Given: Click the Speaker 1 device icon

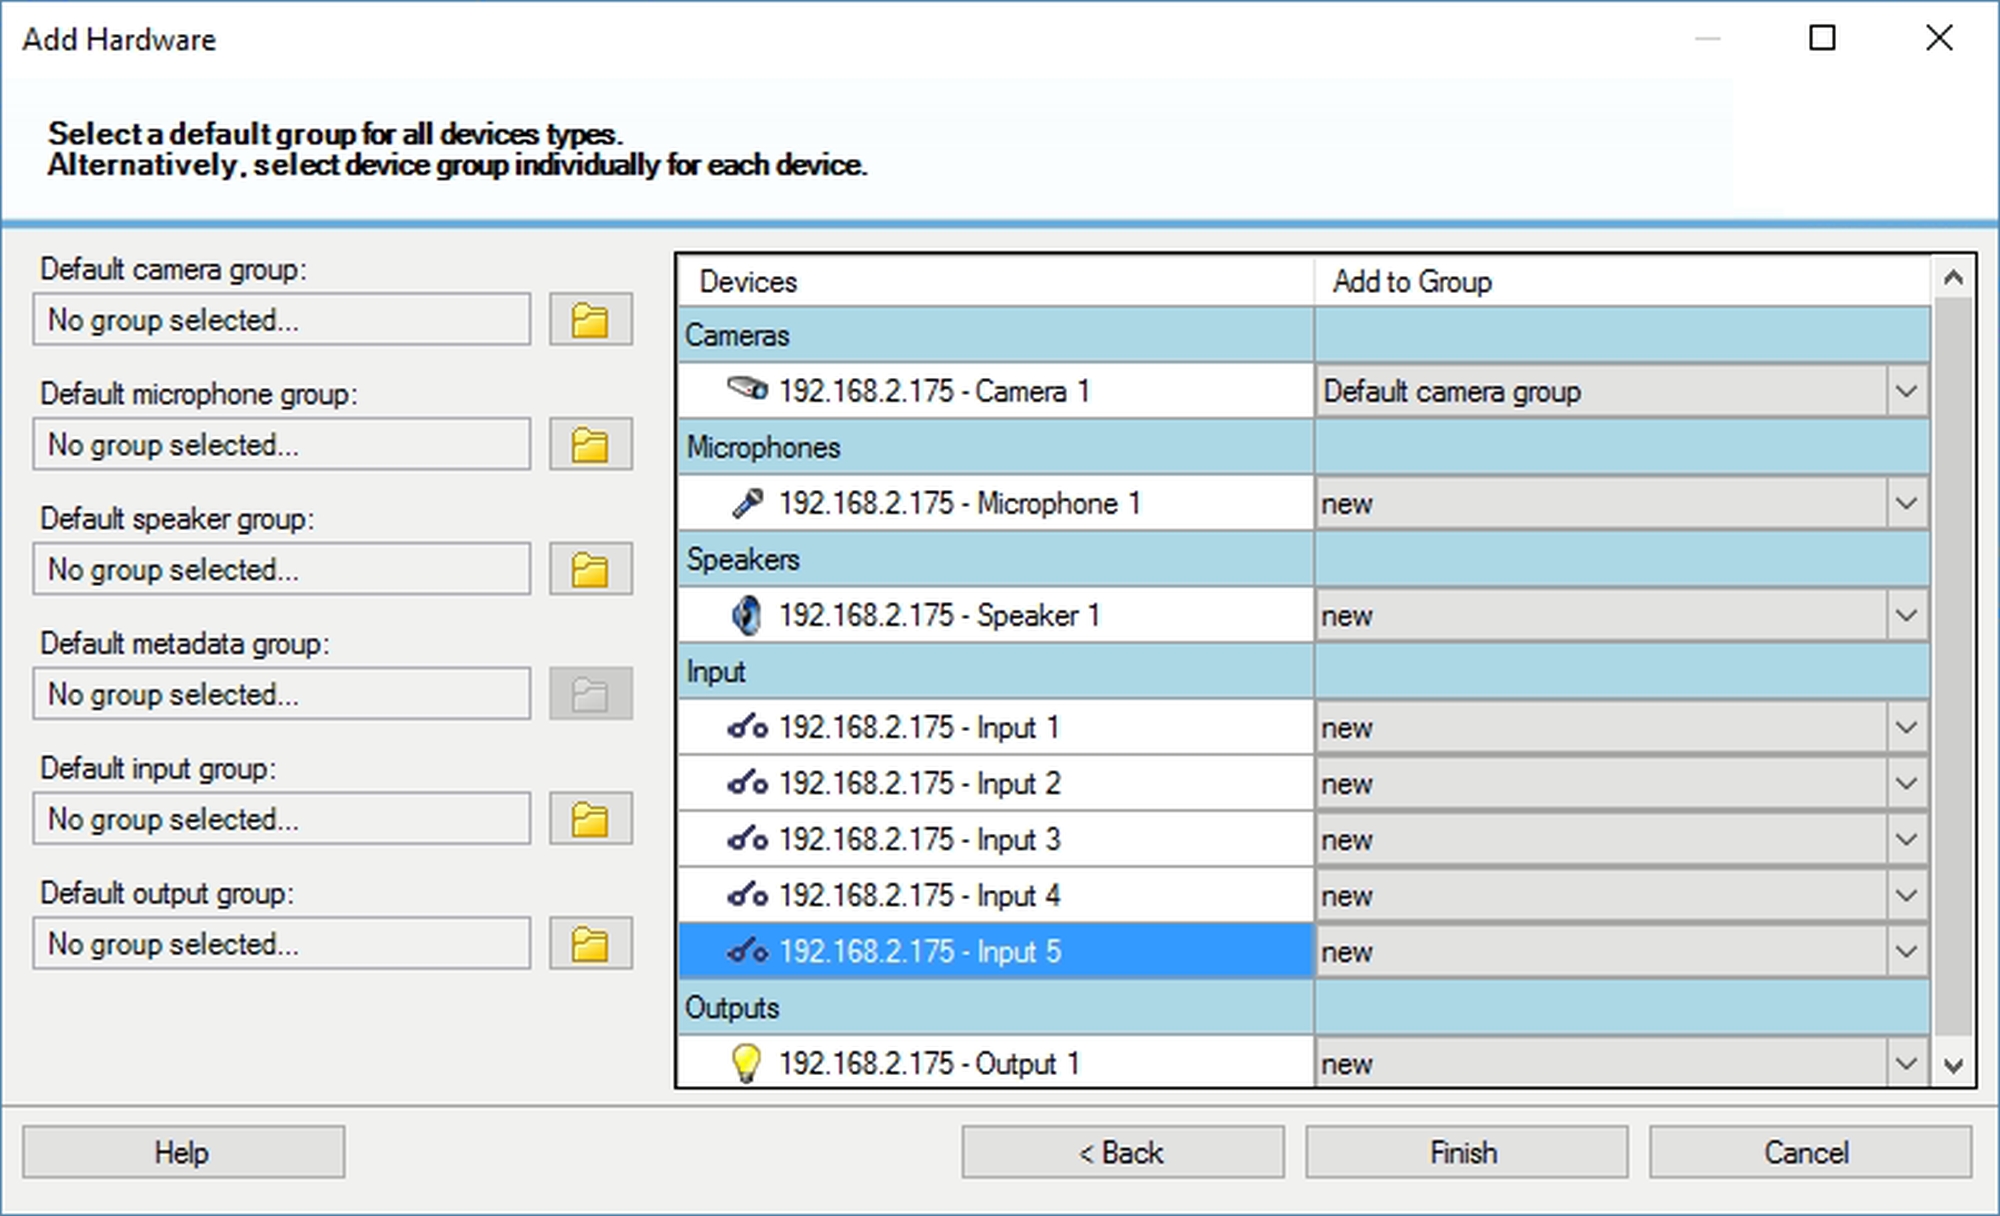Looking at the screenshot, I should click(746, 615).
